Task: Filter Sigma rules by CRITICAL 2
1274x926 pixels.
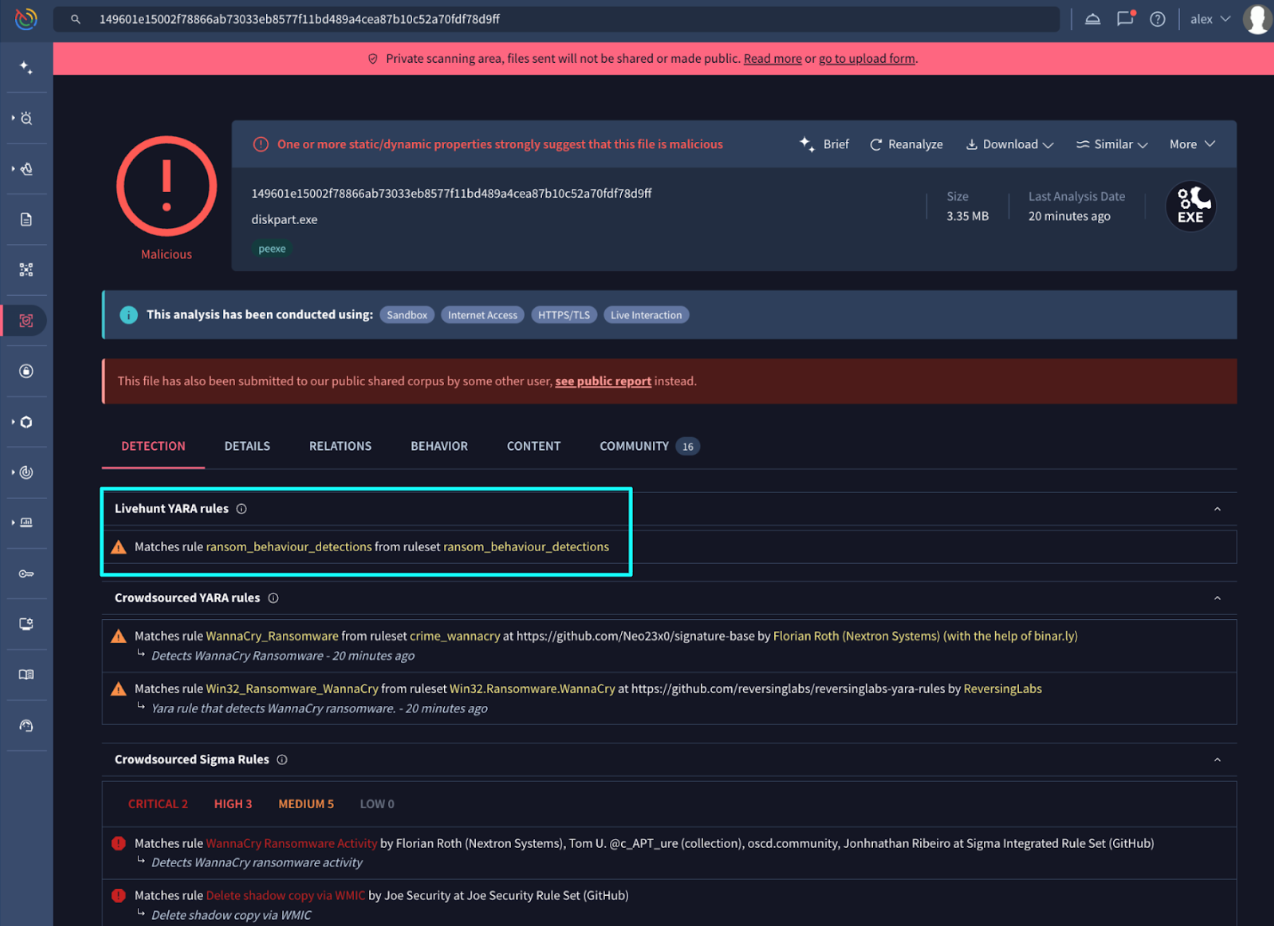Action: point(158,804)
